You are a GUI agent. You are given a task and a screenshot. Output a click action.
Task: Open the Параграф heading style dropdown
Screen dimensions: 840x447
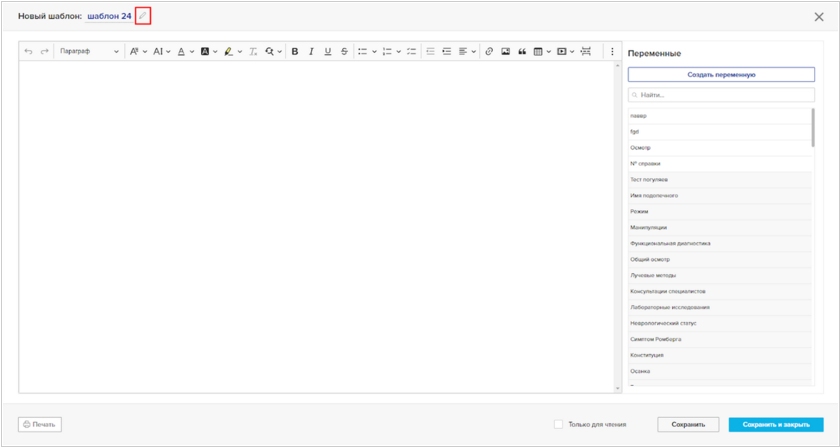coord(89,51)
